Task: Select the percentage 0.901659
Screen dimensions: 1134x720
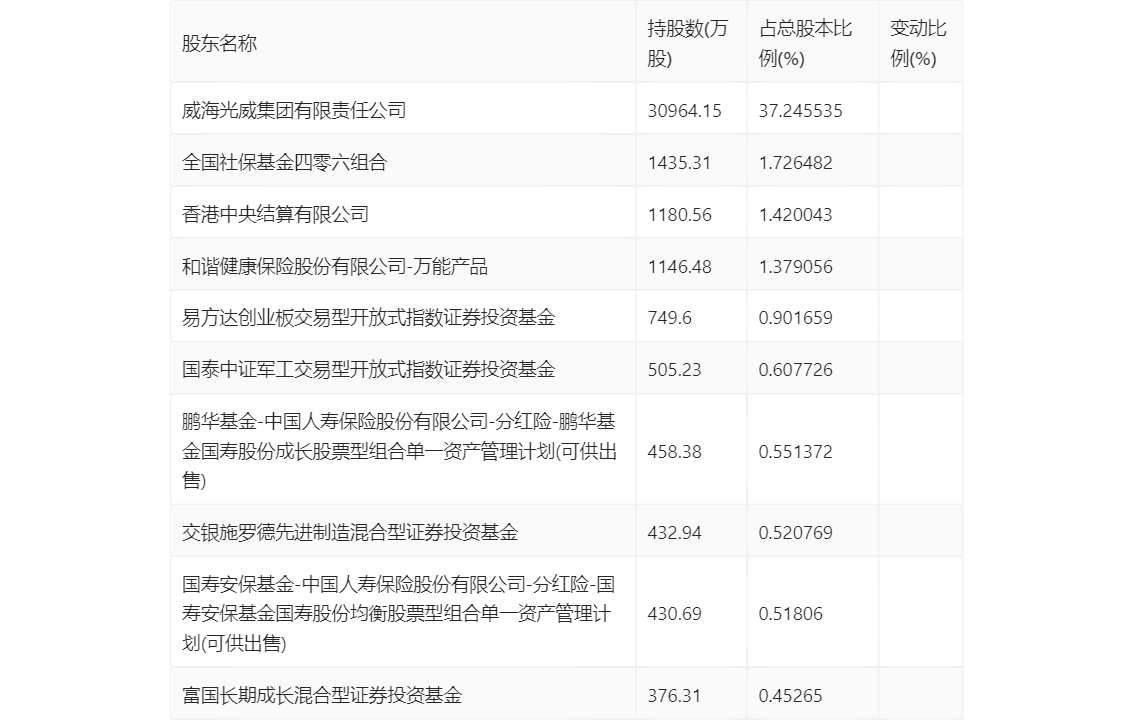Action: [x=796, y=317]
